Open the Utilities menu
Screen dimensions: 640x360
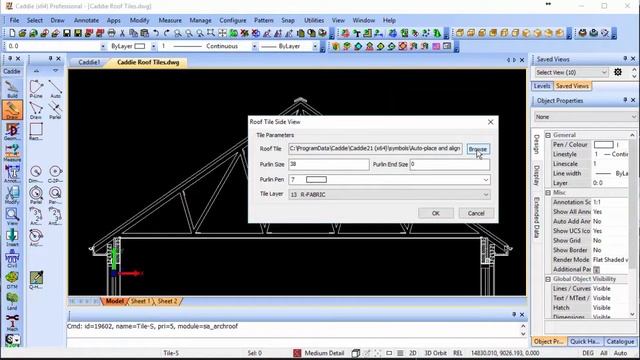click(313, 20)
